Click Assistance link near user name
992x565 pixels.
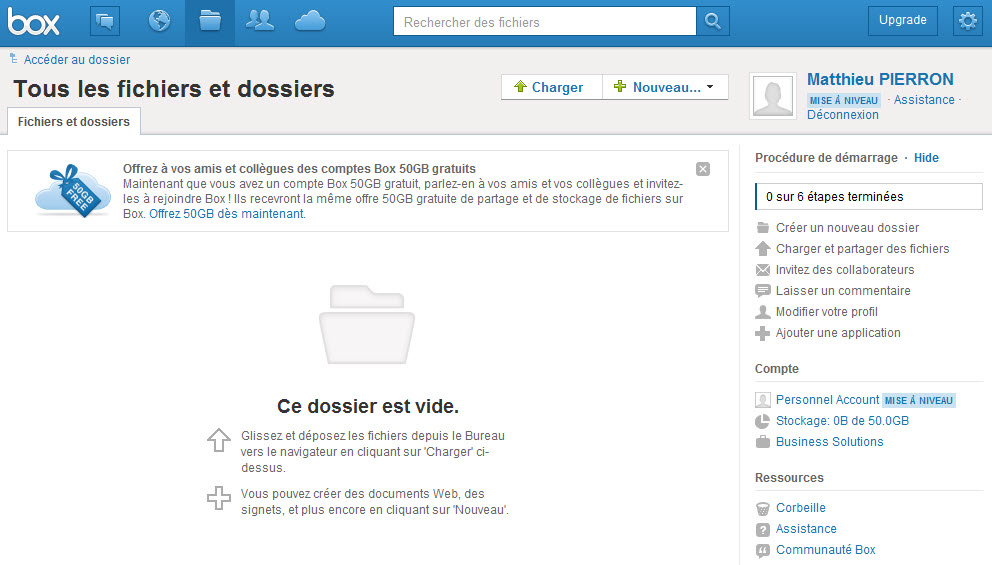tap(924, 100)
